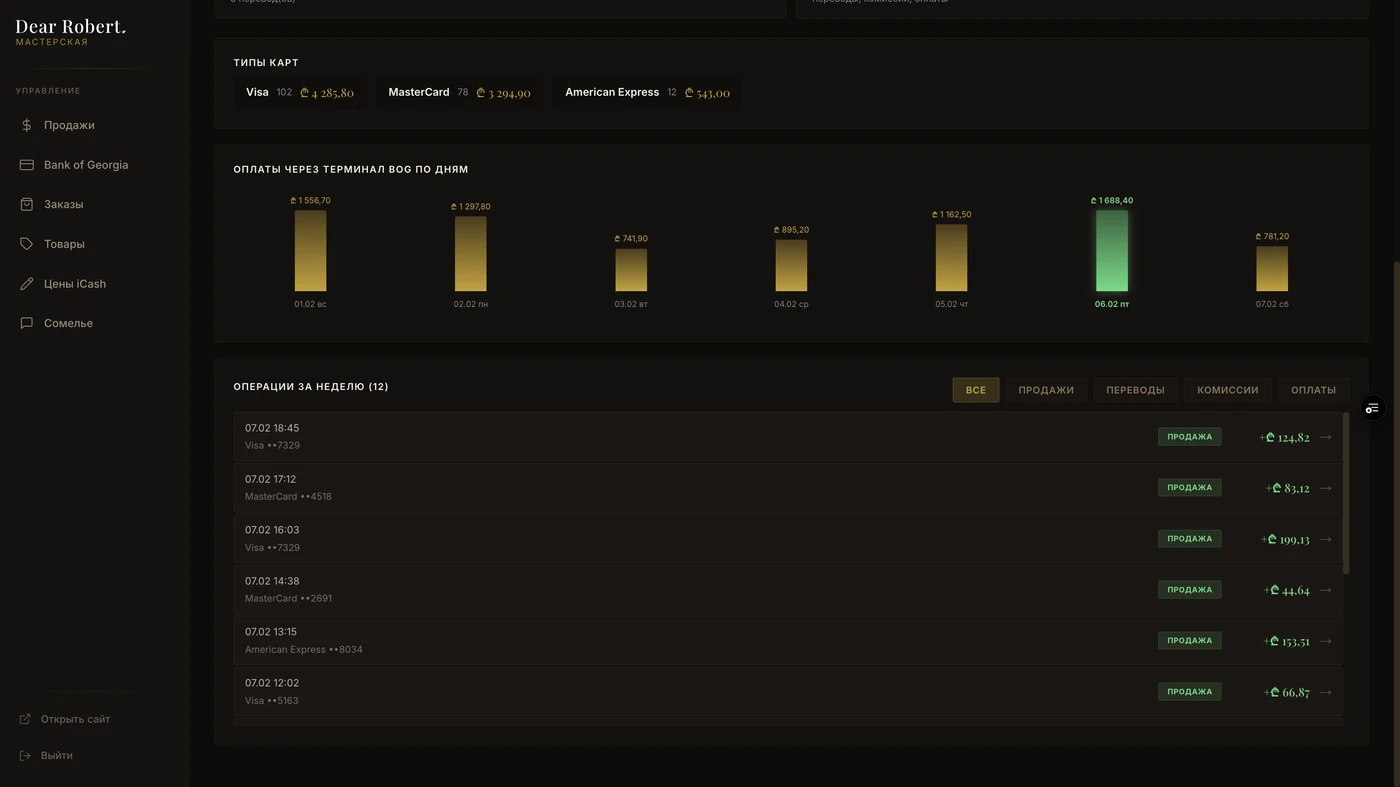Click the external link icon for Открыть сайт

[x=25, y=719]
